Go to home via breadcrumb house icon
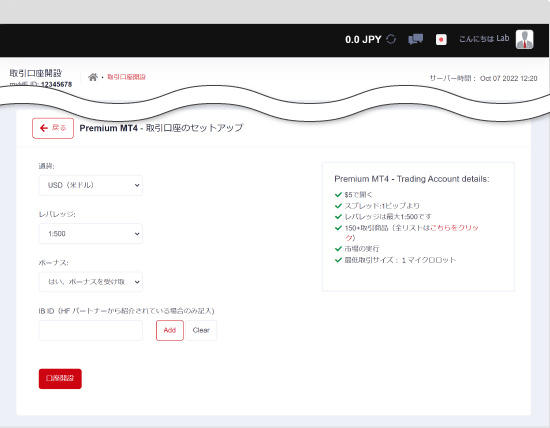Image resolution: width=550 pixels, height=428 pixels. pos(93,77)
